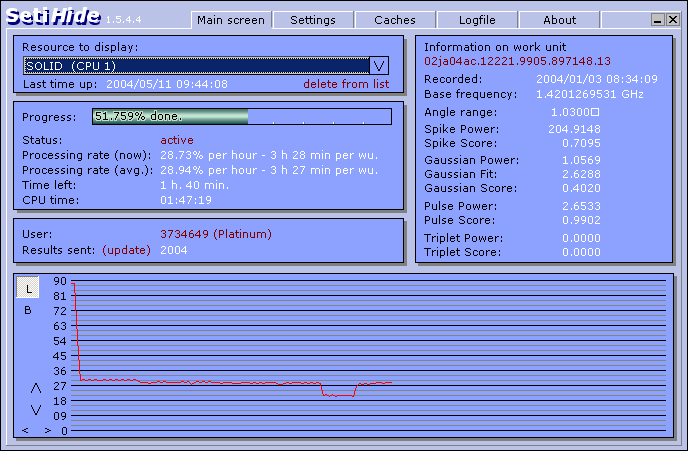
Task: Click the Results sent value 2004
Action: pyautogui.click(x=174, y=250)
